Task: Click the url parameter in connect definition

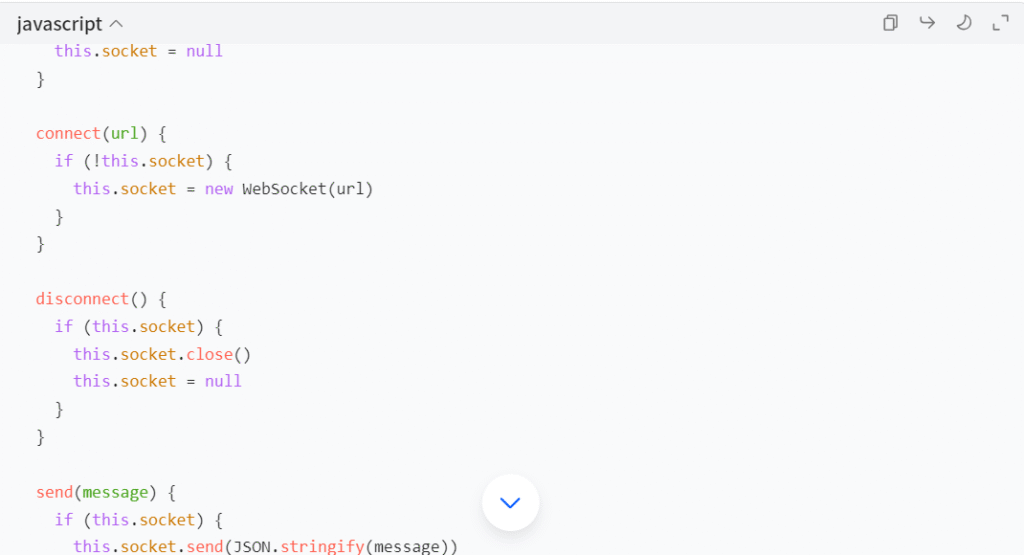Action: [124, 133]
